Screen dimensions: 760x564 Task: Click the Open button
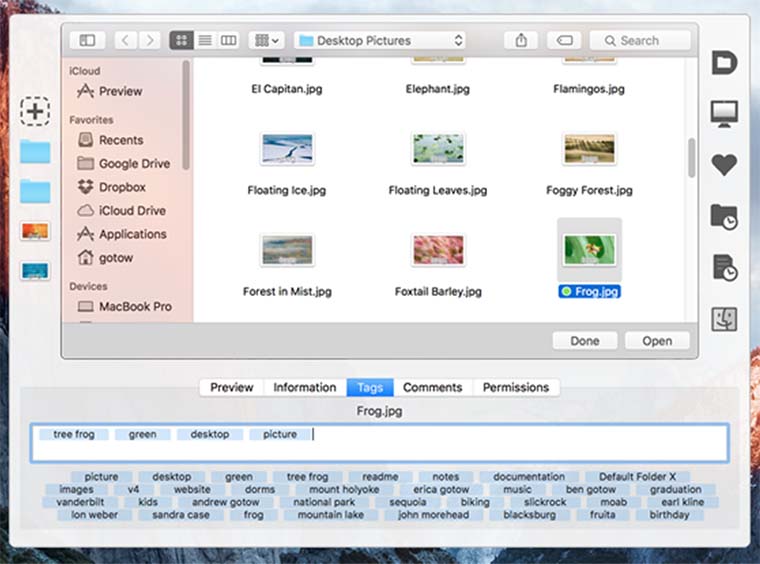(x=657, y=341)
